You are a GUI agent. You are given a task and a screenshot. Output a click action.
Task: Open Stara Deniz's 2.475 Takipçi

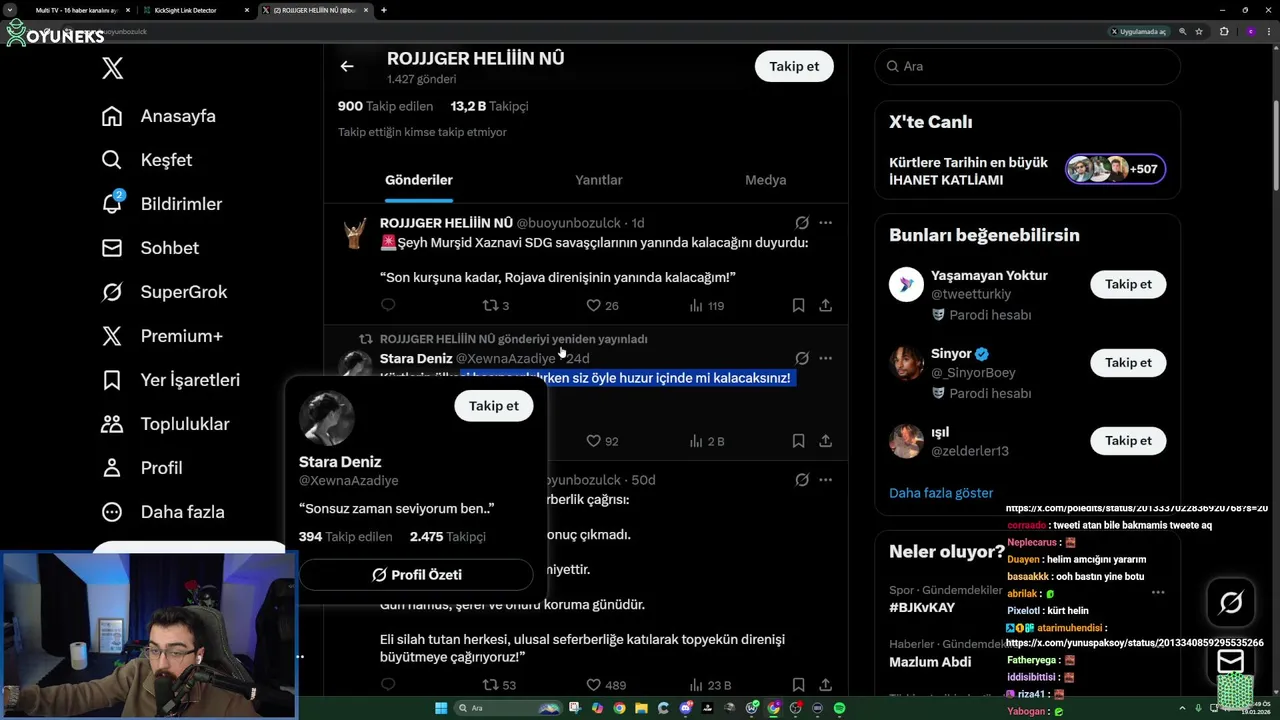pyautogui.click(x=447, y=537)
